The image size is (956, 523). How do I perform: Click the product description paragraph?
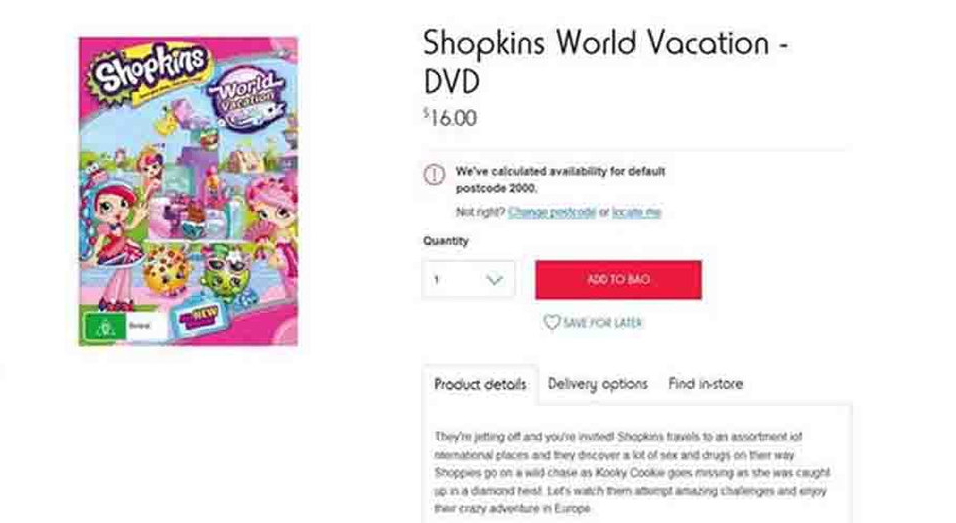click(633, 472)
